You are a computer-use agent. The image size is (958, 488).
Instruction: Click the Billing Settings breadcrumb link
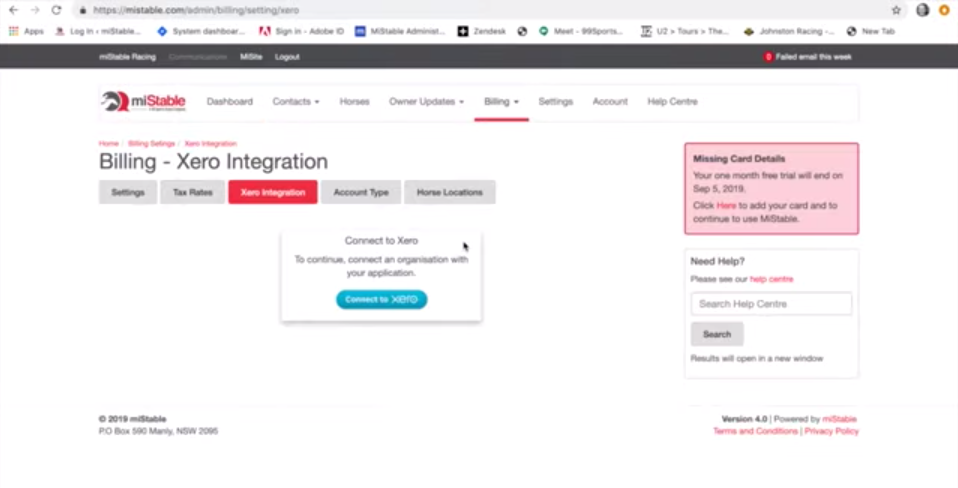pos(151,144)
